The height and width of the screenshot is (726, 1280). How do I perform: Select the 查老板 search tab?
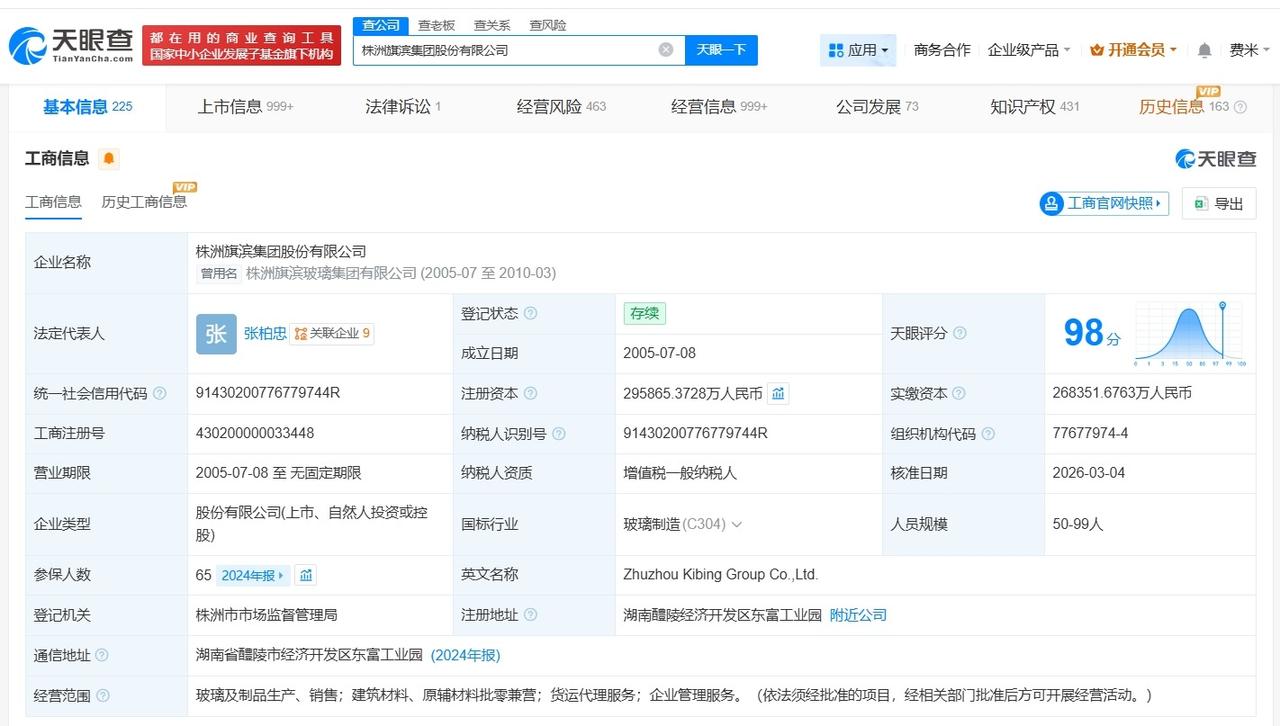click(x=436, y=25)
